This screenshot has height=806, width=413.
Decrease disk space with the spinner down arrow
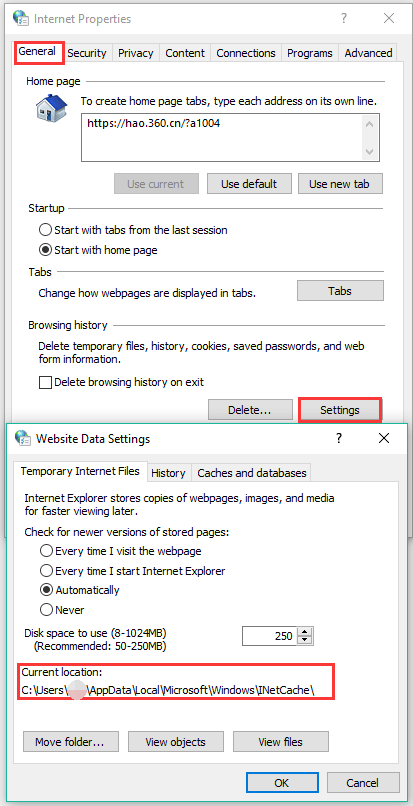(305, 640)
